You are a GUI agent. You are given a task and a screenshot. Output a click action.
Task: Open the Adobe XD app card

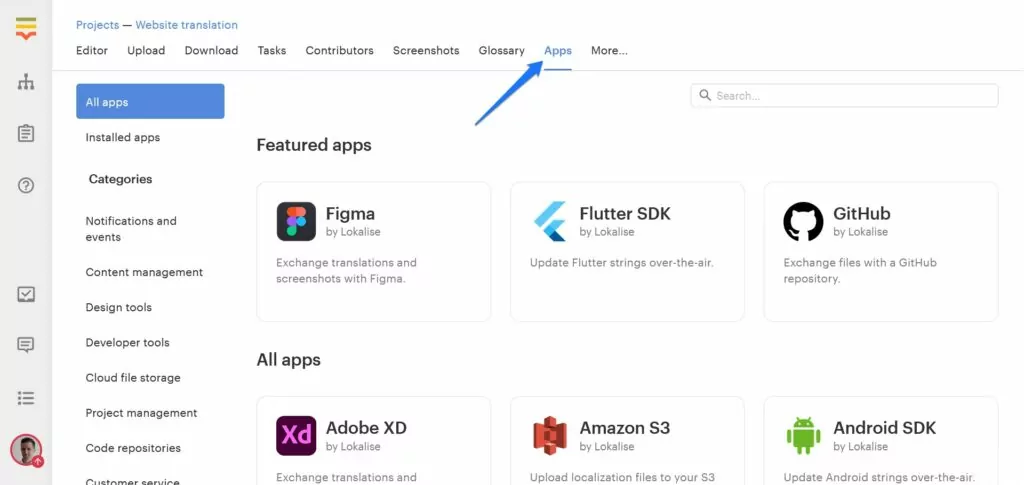374,441
